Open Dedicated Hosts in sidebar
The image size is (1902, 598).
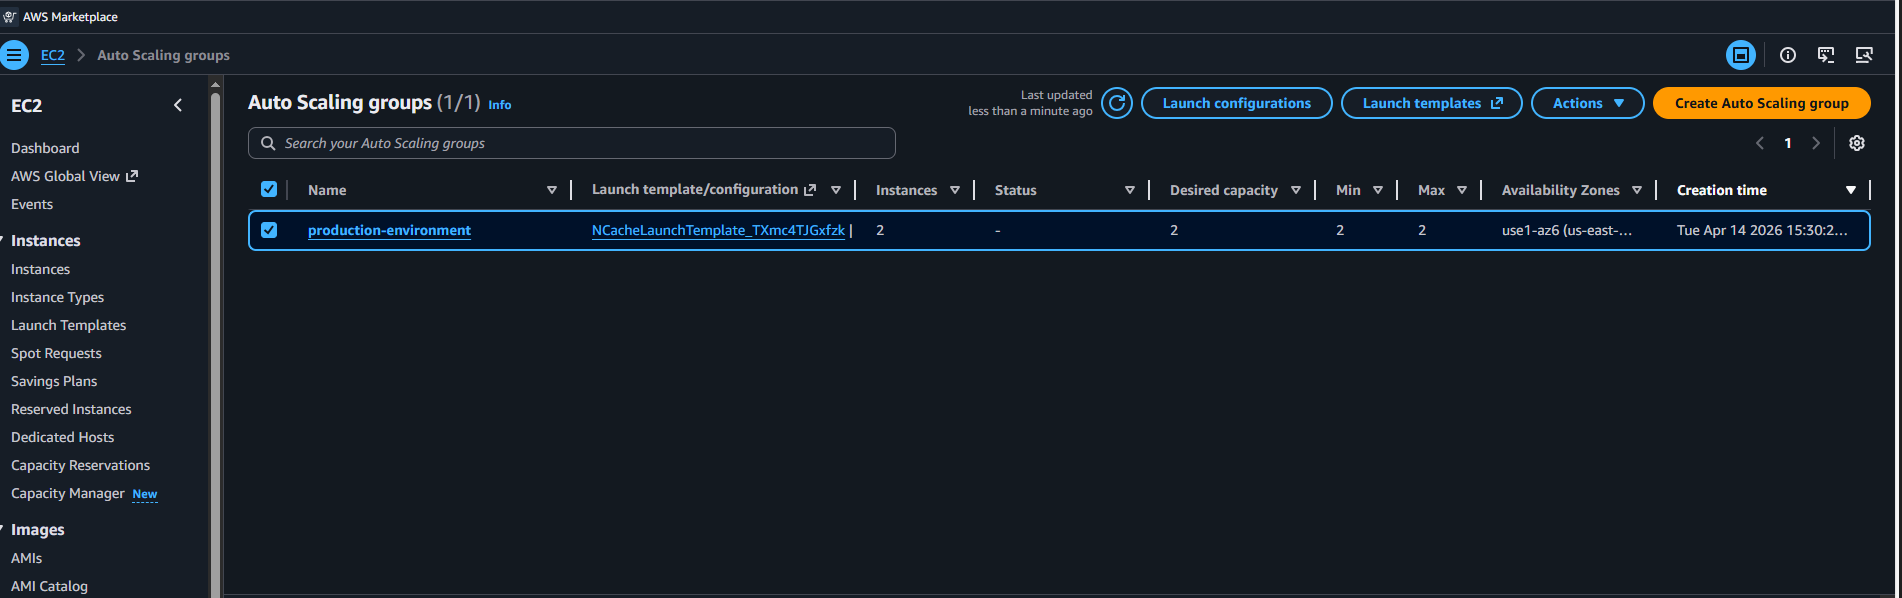tap(62, 437)
